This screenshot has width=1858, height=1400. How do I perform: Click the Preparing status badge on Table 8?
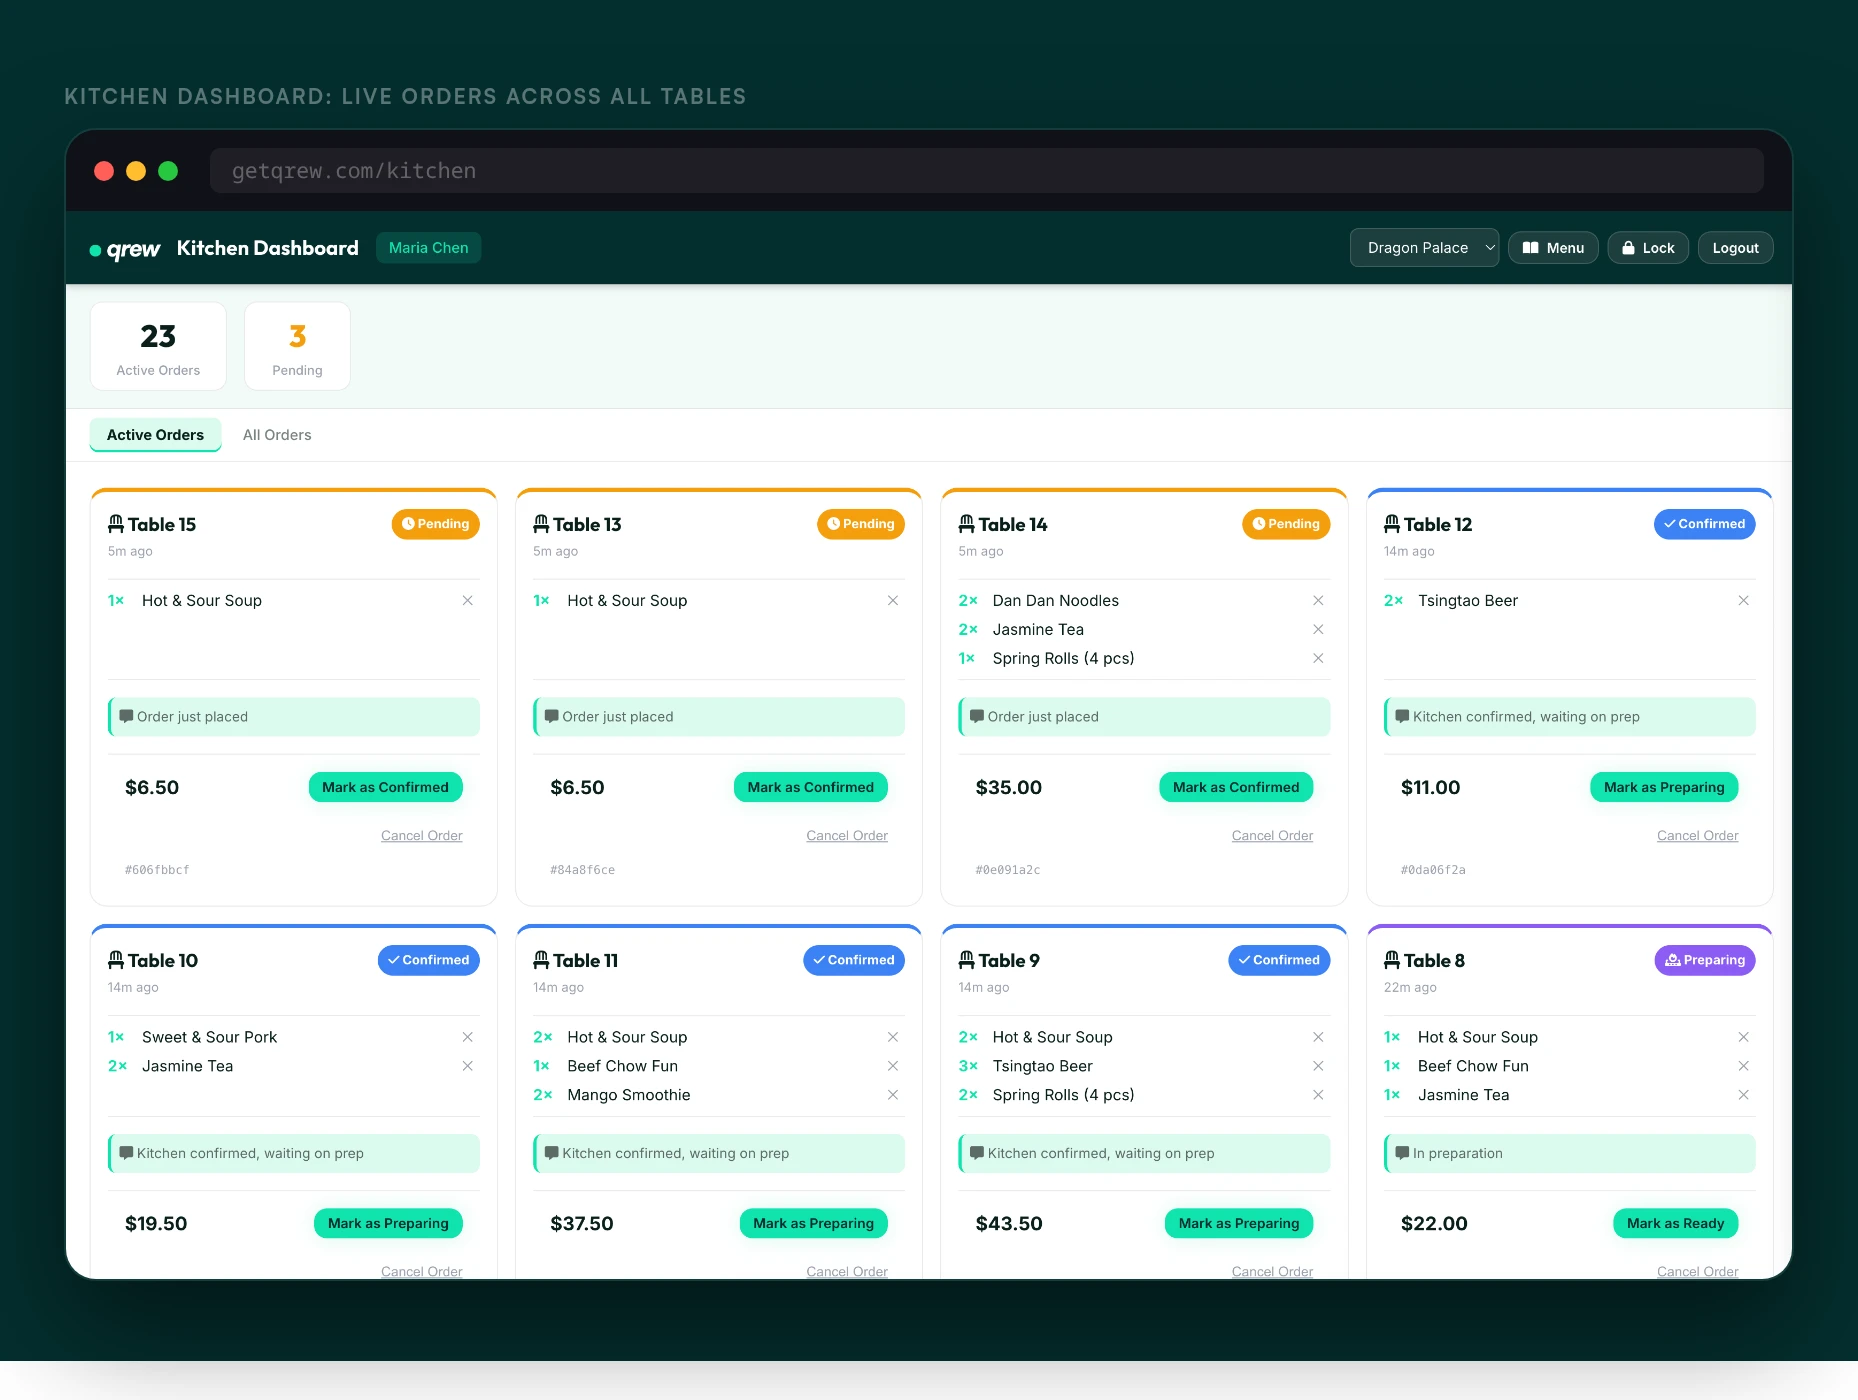coord(1705,960)
